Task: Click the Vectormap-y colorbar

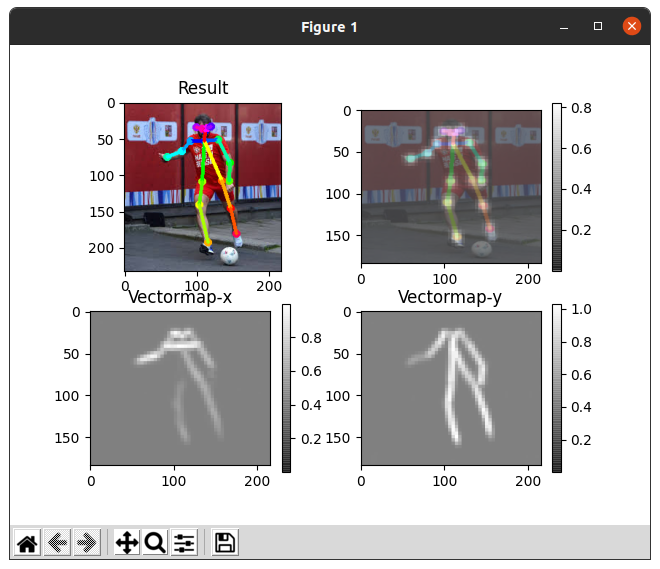Action: (x=557, y=388)
